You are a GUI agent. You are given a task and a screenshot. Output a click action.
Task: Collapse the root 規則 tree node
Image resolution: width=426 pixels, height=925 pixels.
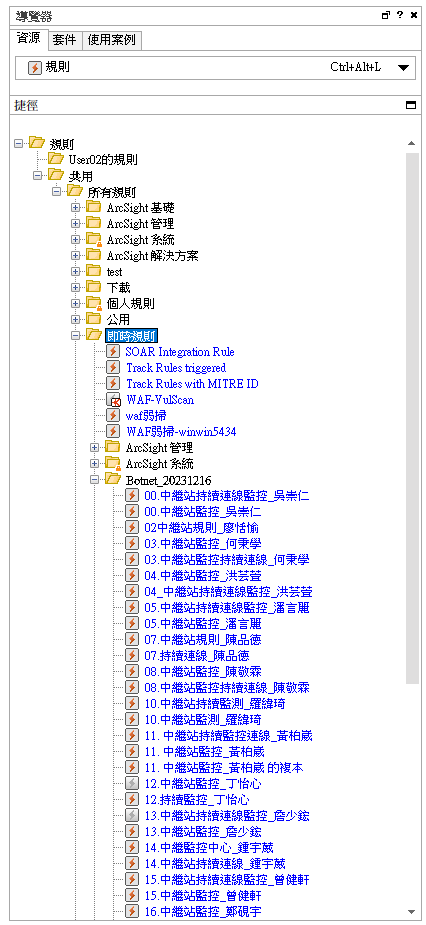coord(19,143)
